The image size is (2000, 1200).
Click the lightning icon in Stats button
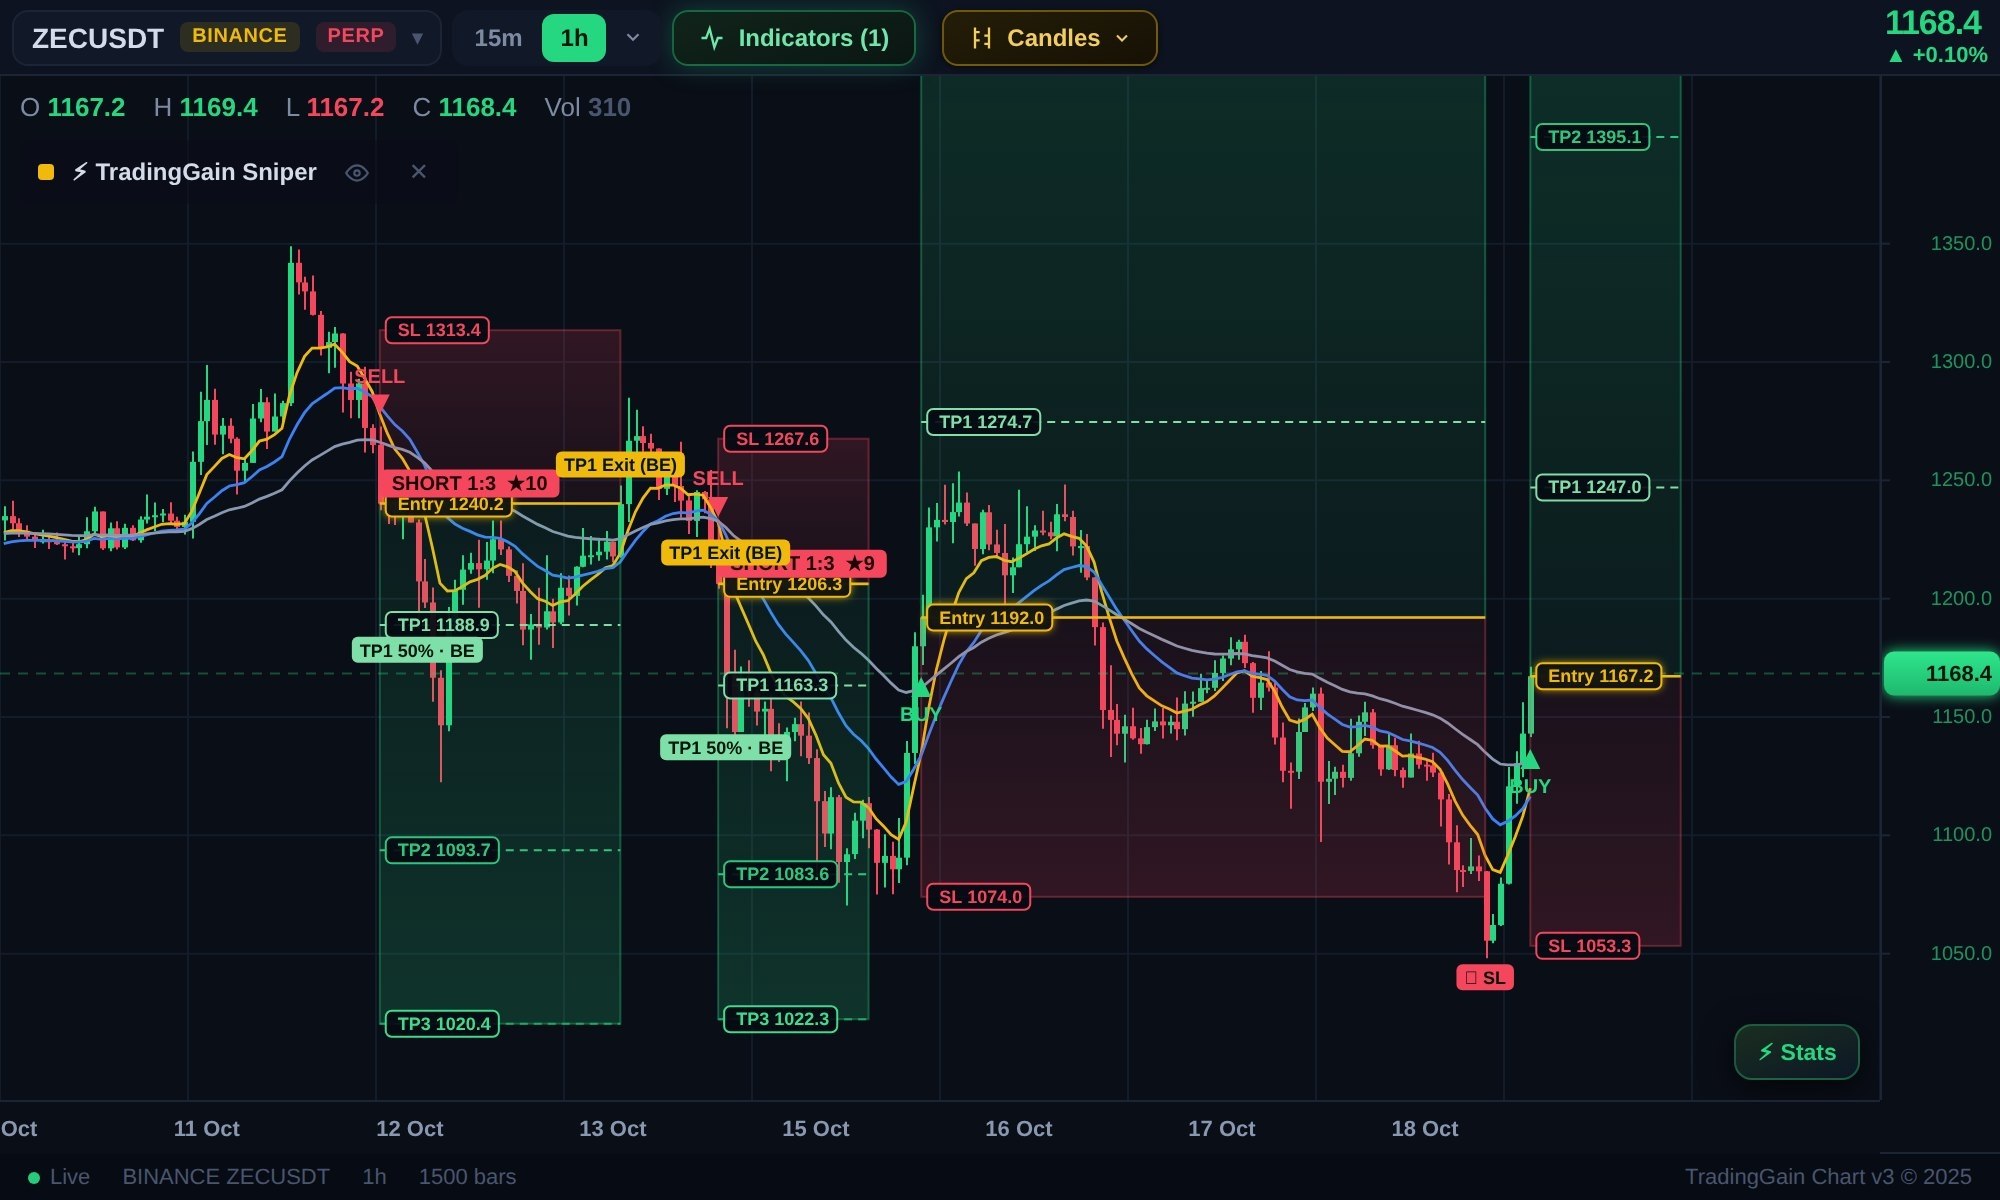pos(1766,1052)
